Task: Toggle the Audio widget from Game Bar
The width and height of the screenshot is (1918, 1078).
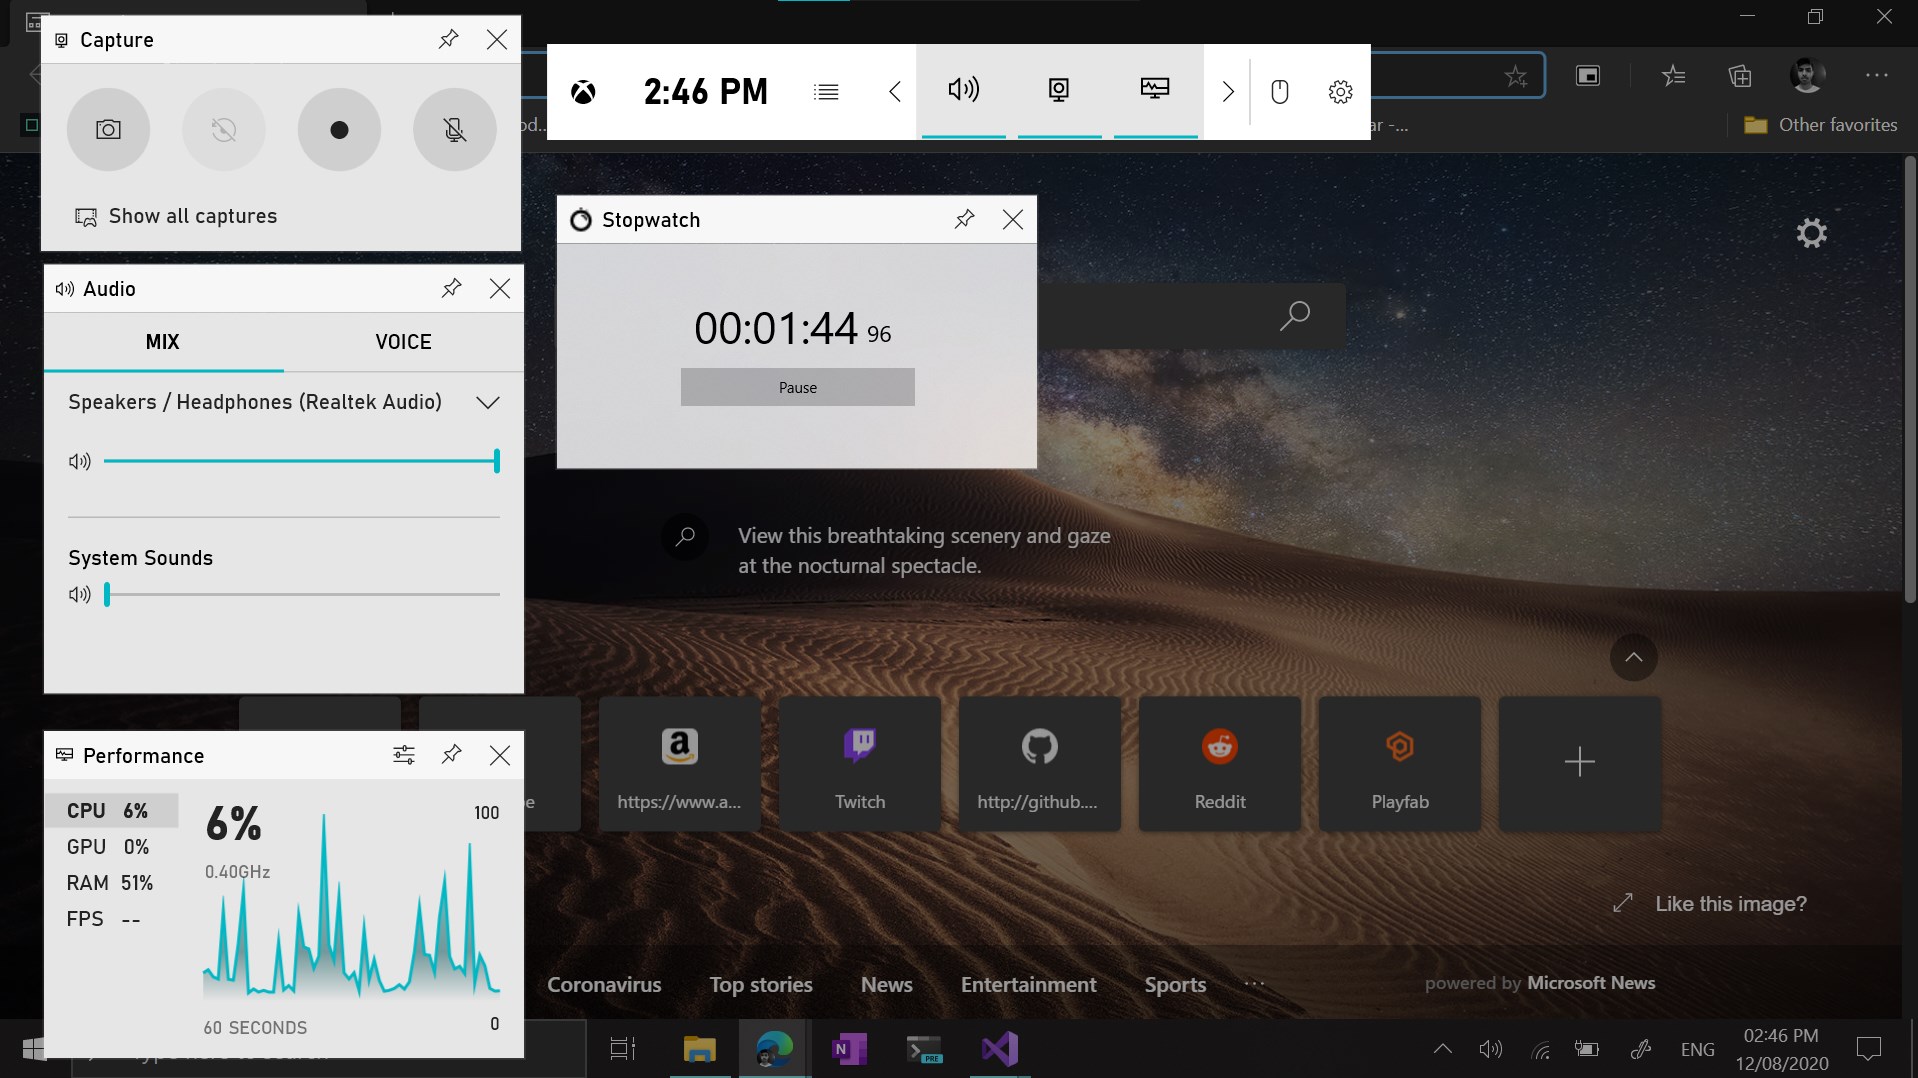Action: [964, 91]
